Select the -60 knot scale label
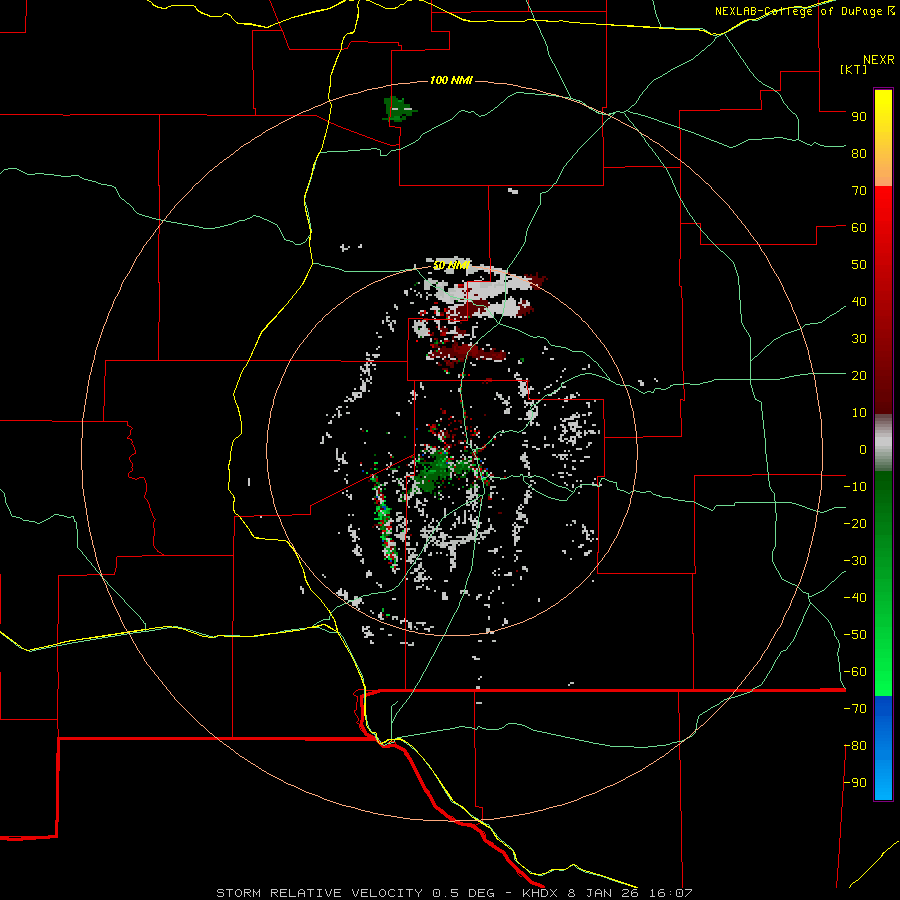The image size is (900, 900). (x=855, y=672)
